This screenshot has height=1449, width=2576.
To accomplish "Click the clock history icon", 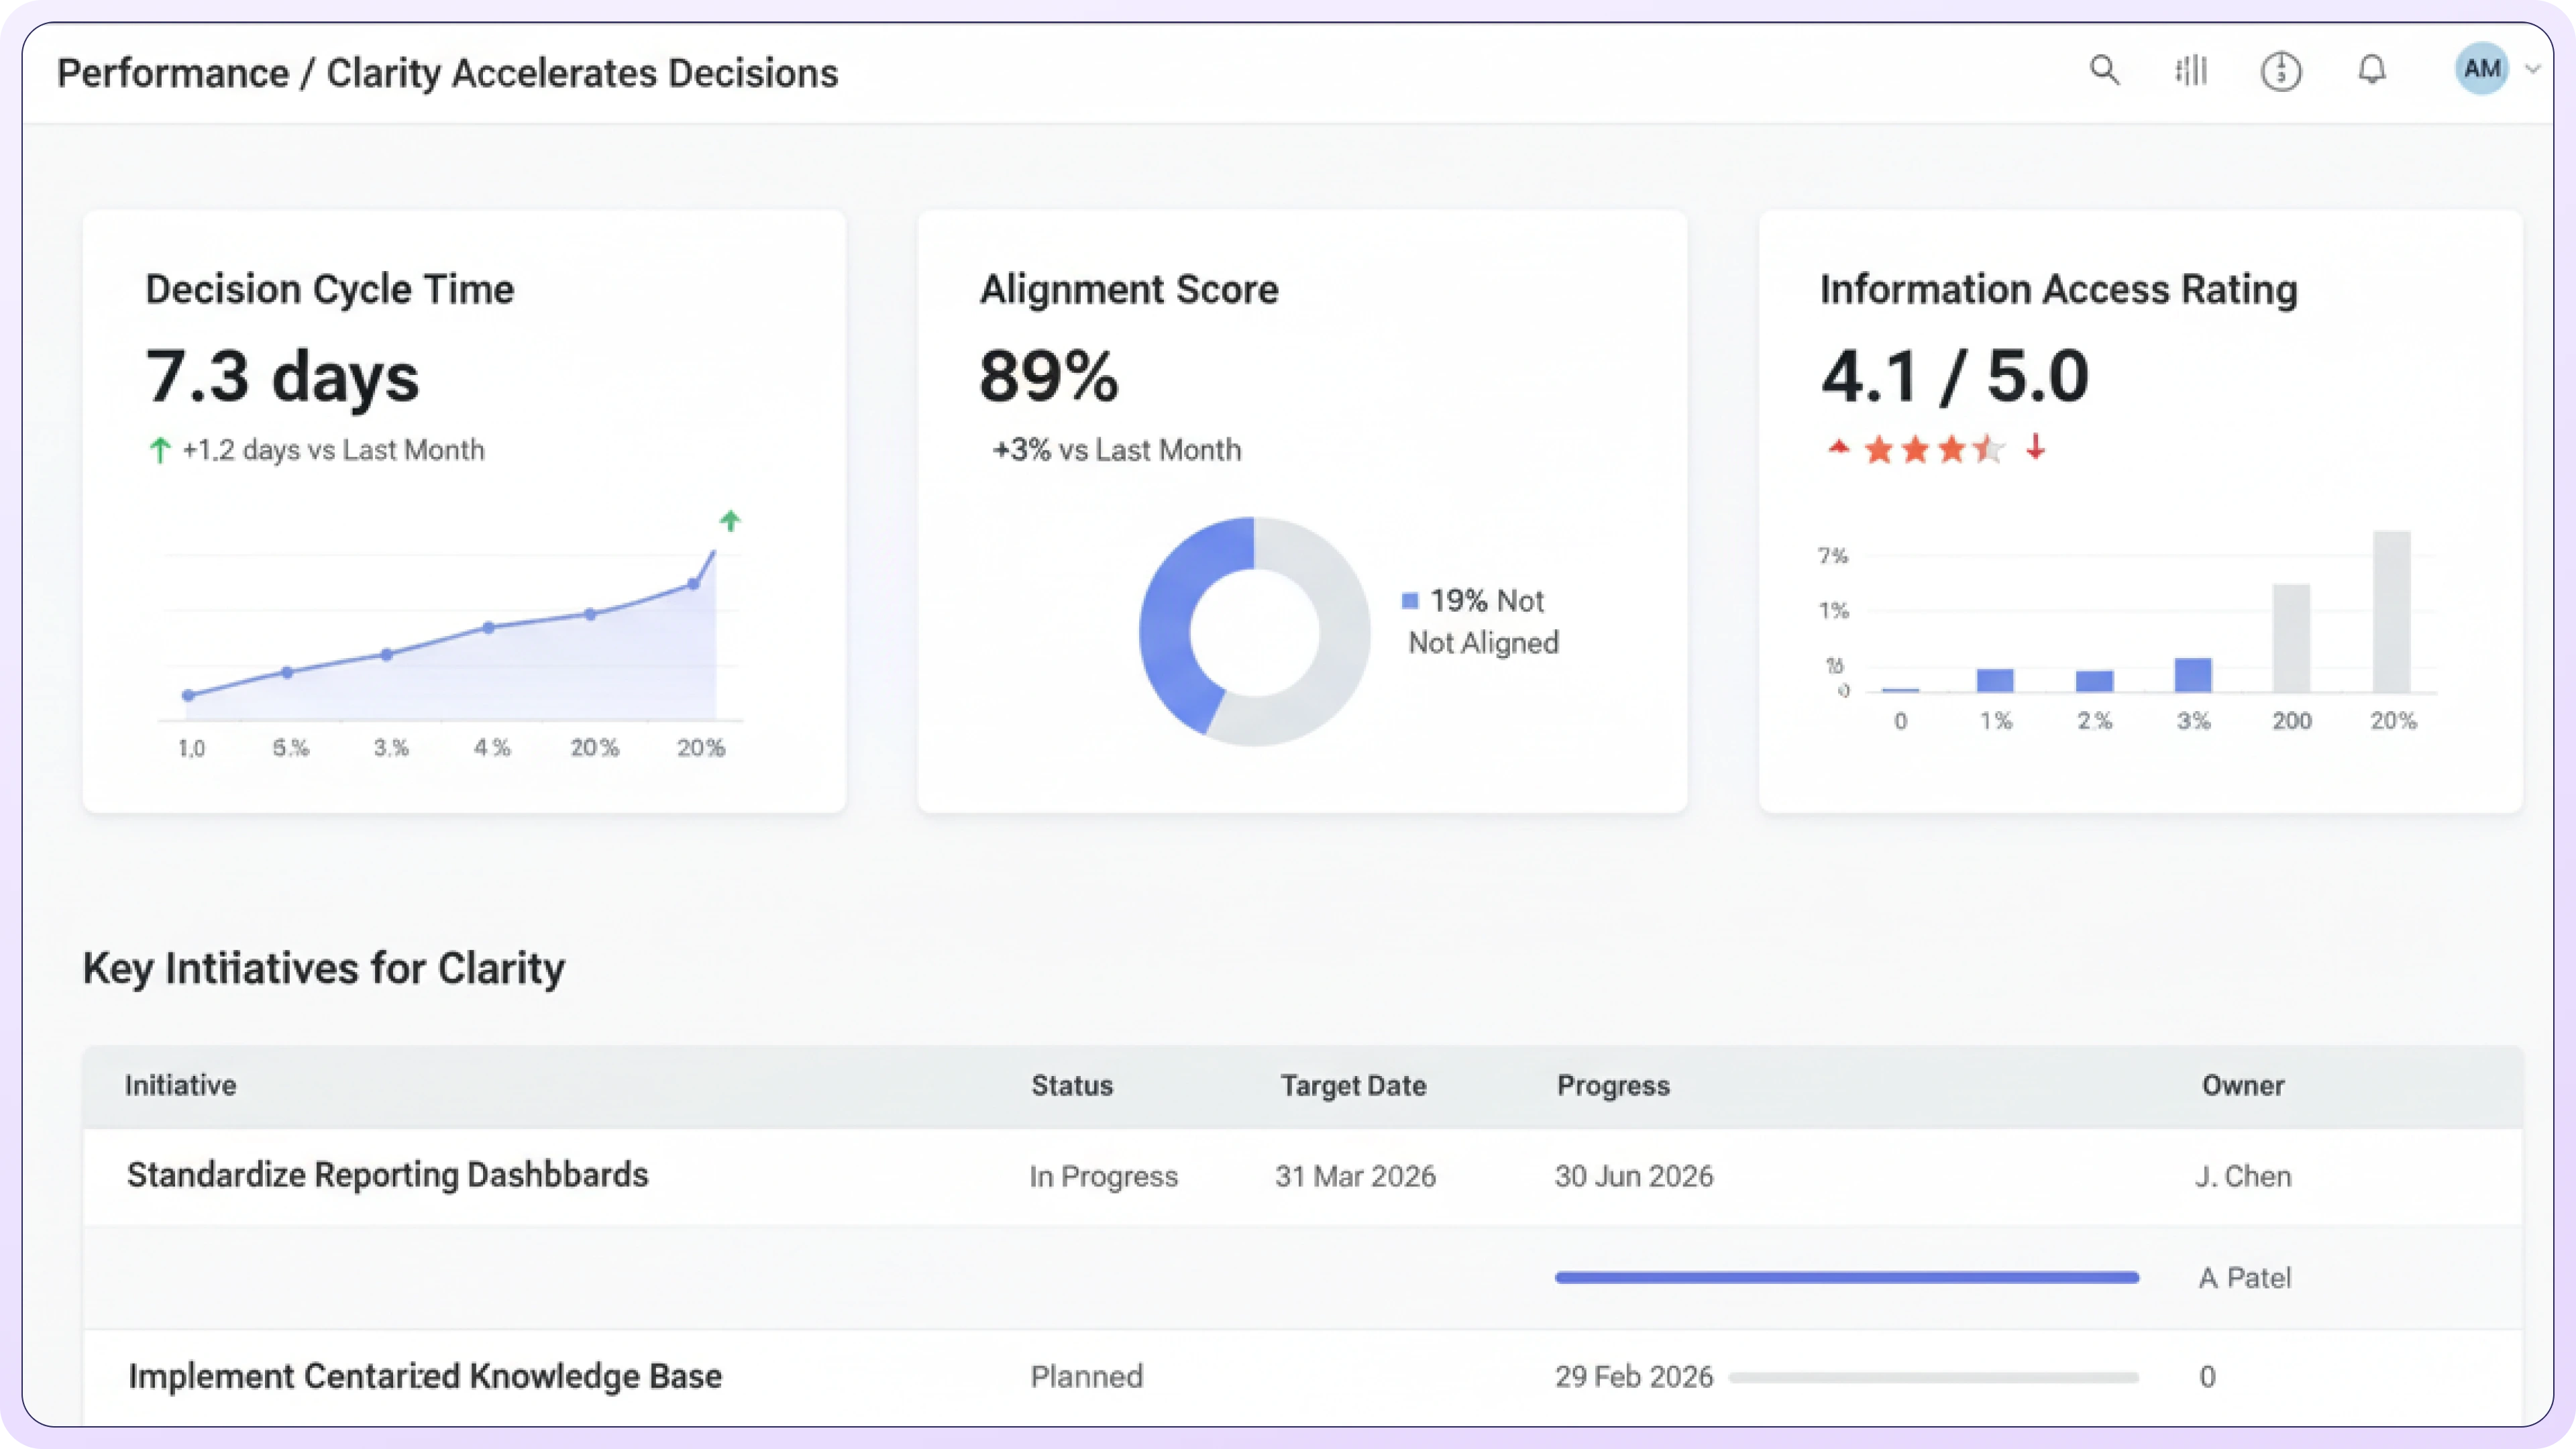I will [2281, 72].
